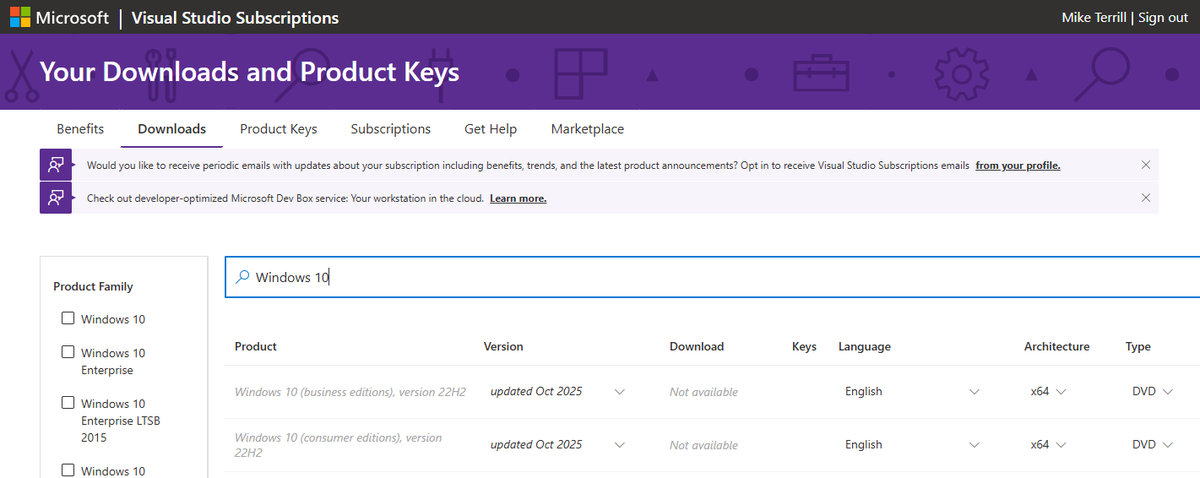Click the Microsoft wordmark text
The width and height of the screenshot is (1200, 478).
click(73, 17)
